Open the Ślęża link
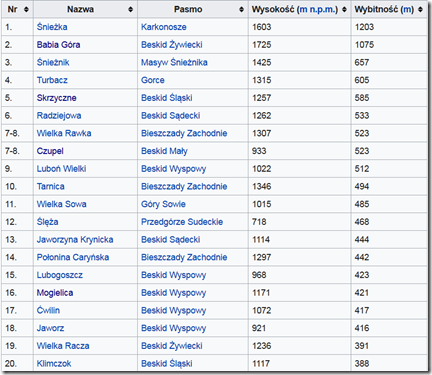This screenshot has width=432, height=375. point(48,222)
